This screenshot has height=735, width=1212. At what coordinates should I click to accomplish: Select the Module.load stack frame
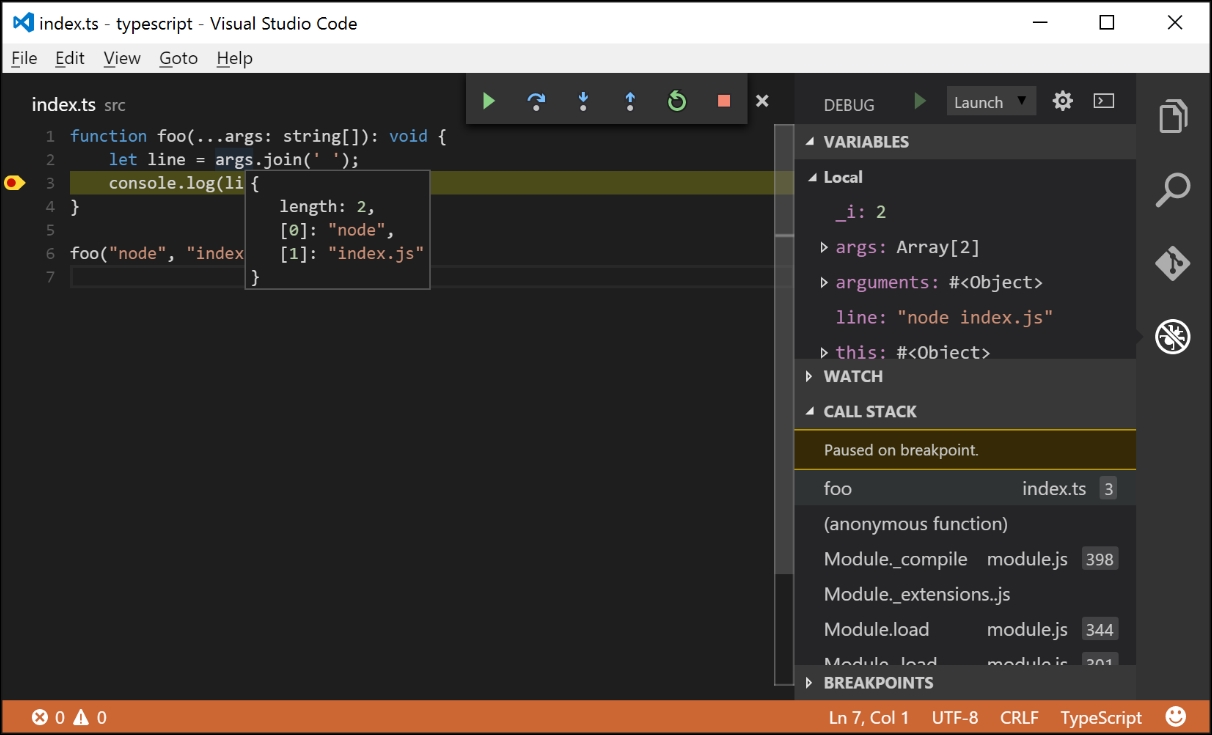pos(965,629)
